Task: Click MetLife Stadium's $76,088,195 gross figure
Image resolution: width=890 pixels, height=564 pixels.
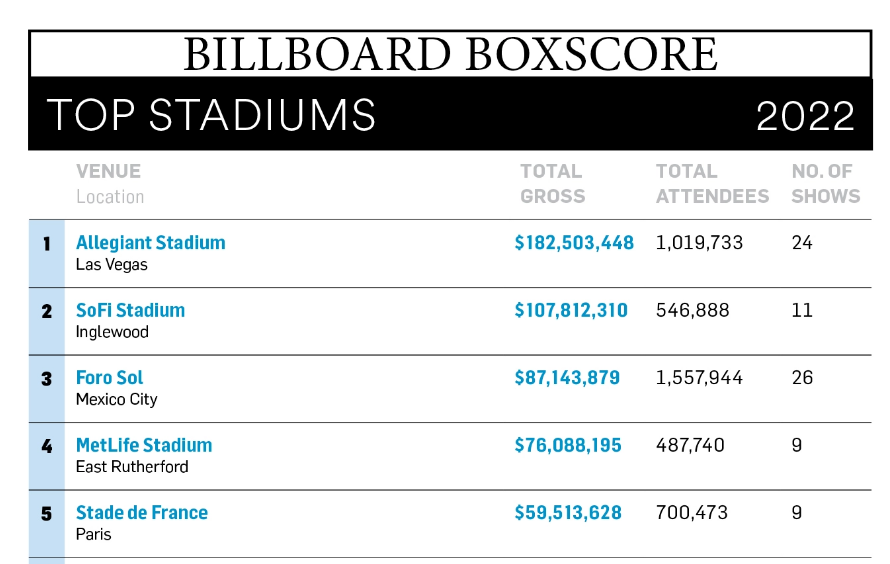Action: pos(568,445)
